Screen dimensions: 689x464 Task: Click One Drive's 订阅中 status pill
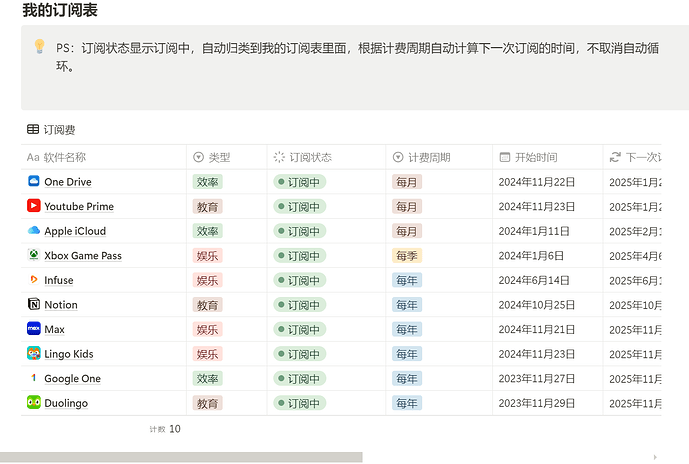point(300,182)
